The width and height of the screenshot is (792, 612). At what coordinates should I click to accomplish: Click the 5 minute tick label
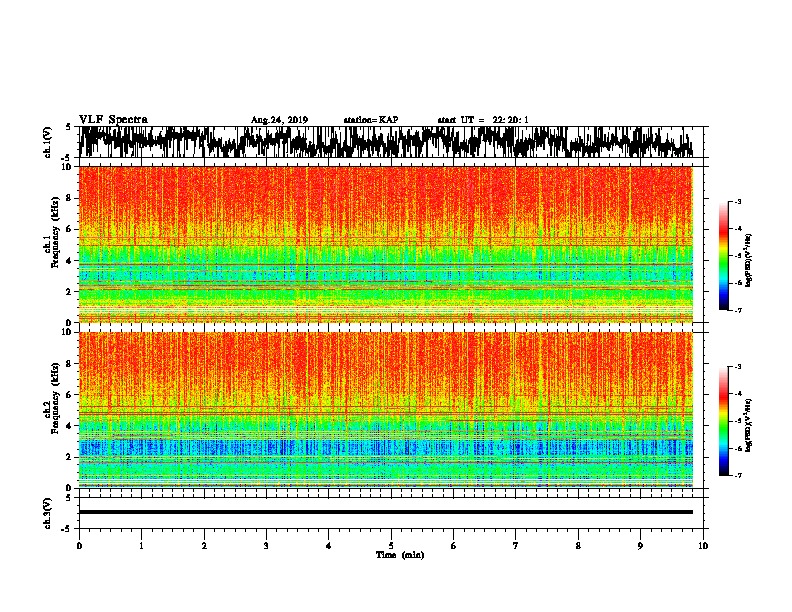click(x=391, y=545)
